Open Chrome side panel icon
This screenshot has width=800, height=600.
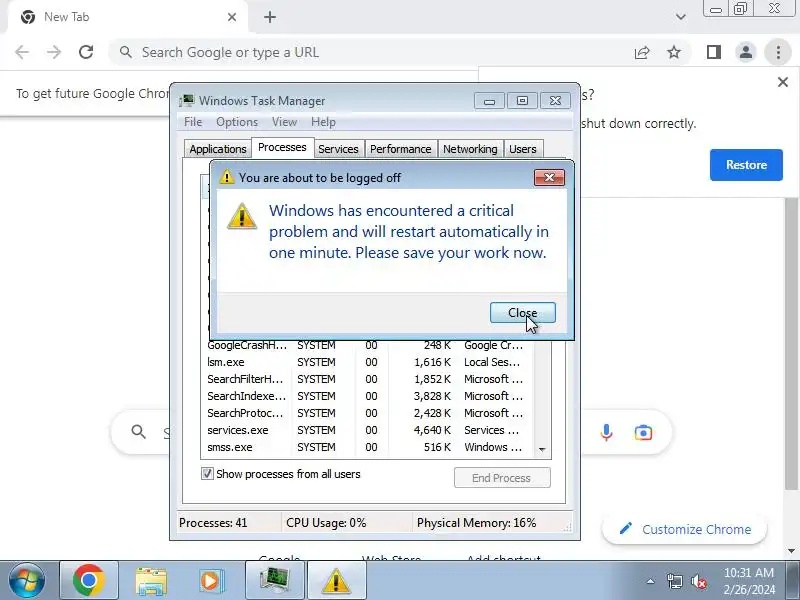point(714,52)
